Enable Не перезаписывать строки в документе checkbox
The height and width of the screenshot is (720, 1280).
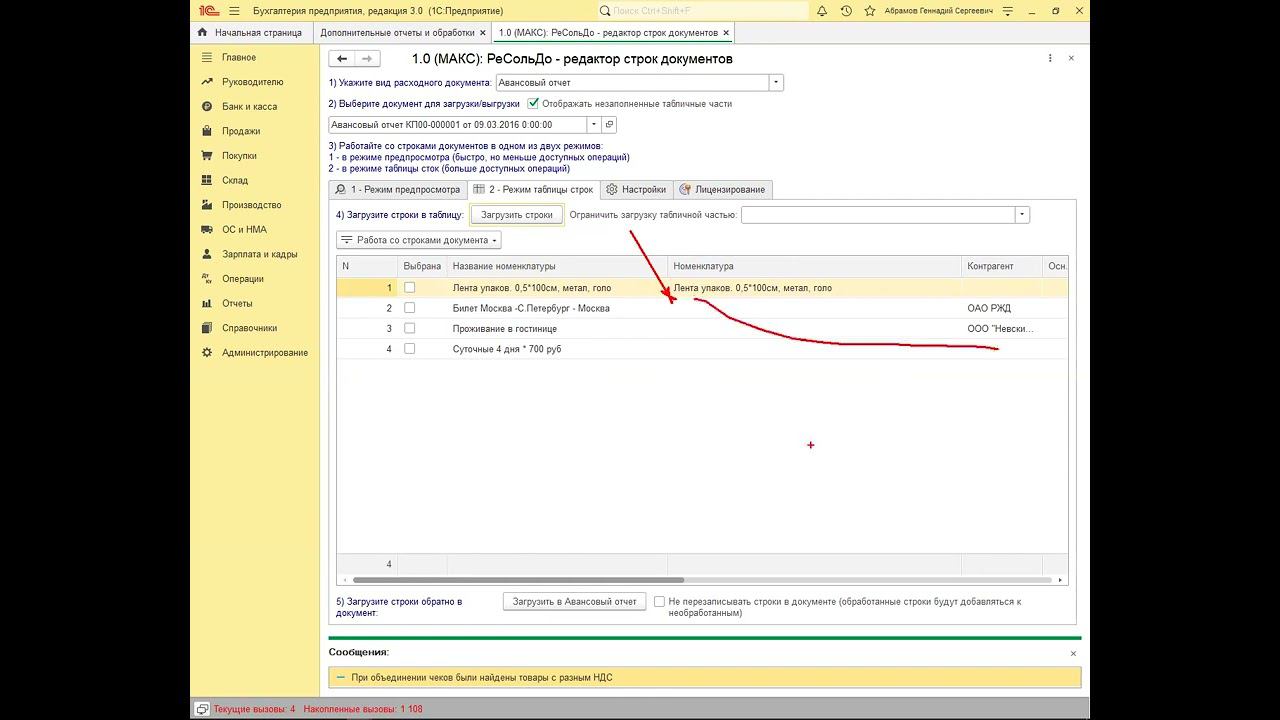[x=659, y=602]
